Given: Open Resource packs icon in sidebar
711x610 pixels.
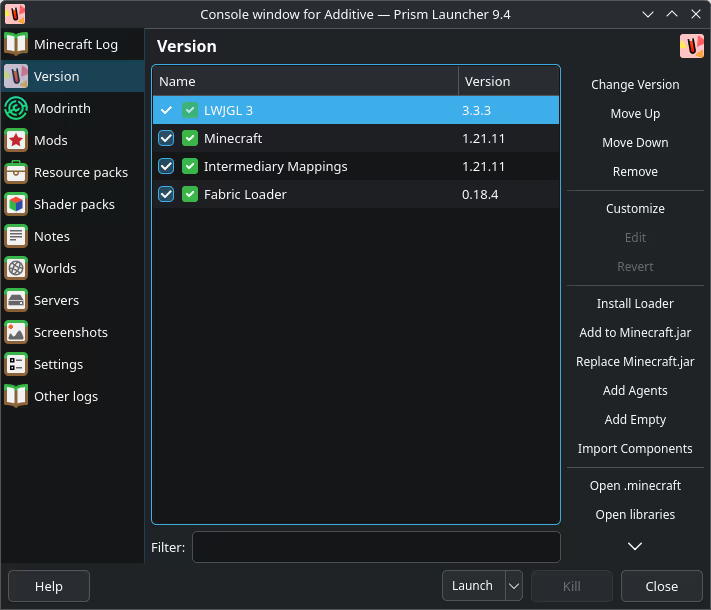Looking at the screenshot, I should pos(16,172).
